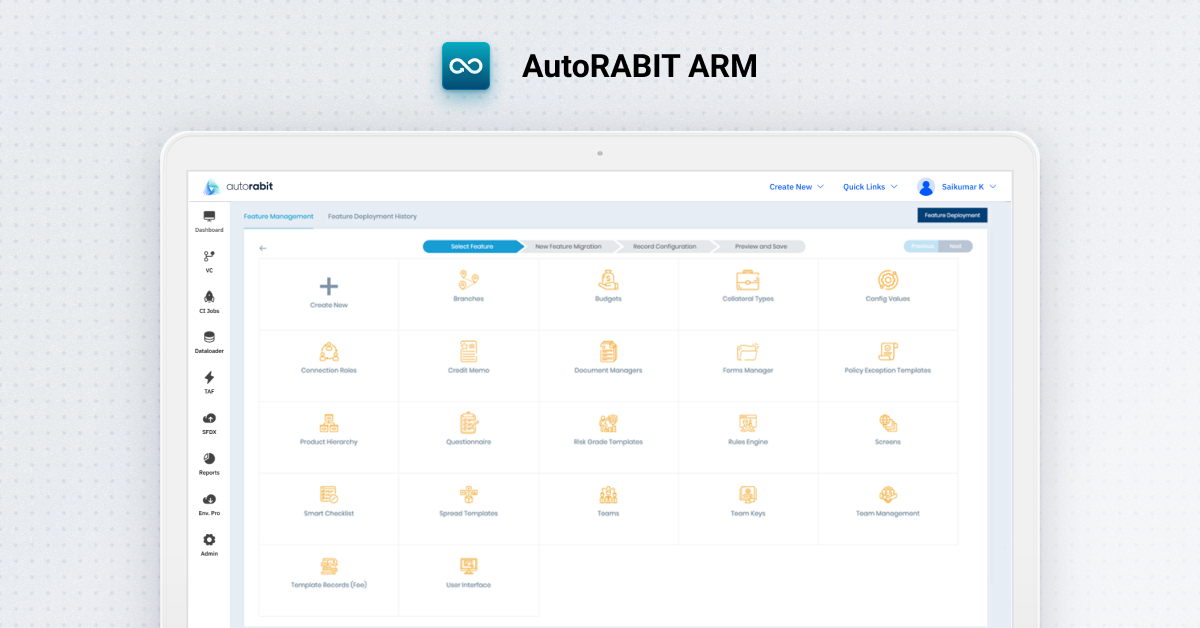This screenshot has width=1200, height=628.
Task: Click the autorabit logo in the header
Action: click(239, 186)
